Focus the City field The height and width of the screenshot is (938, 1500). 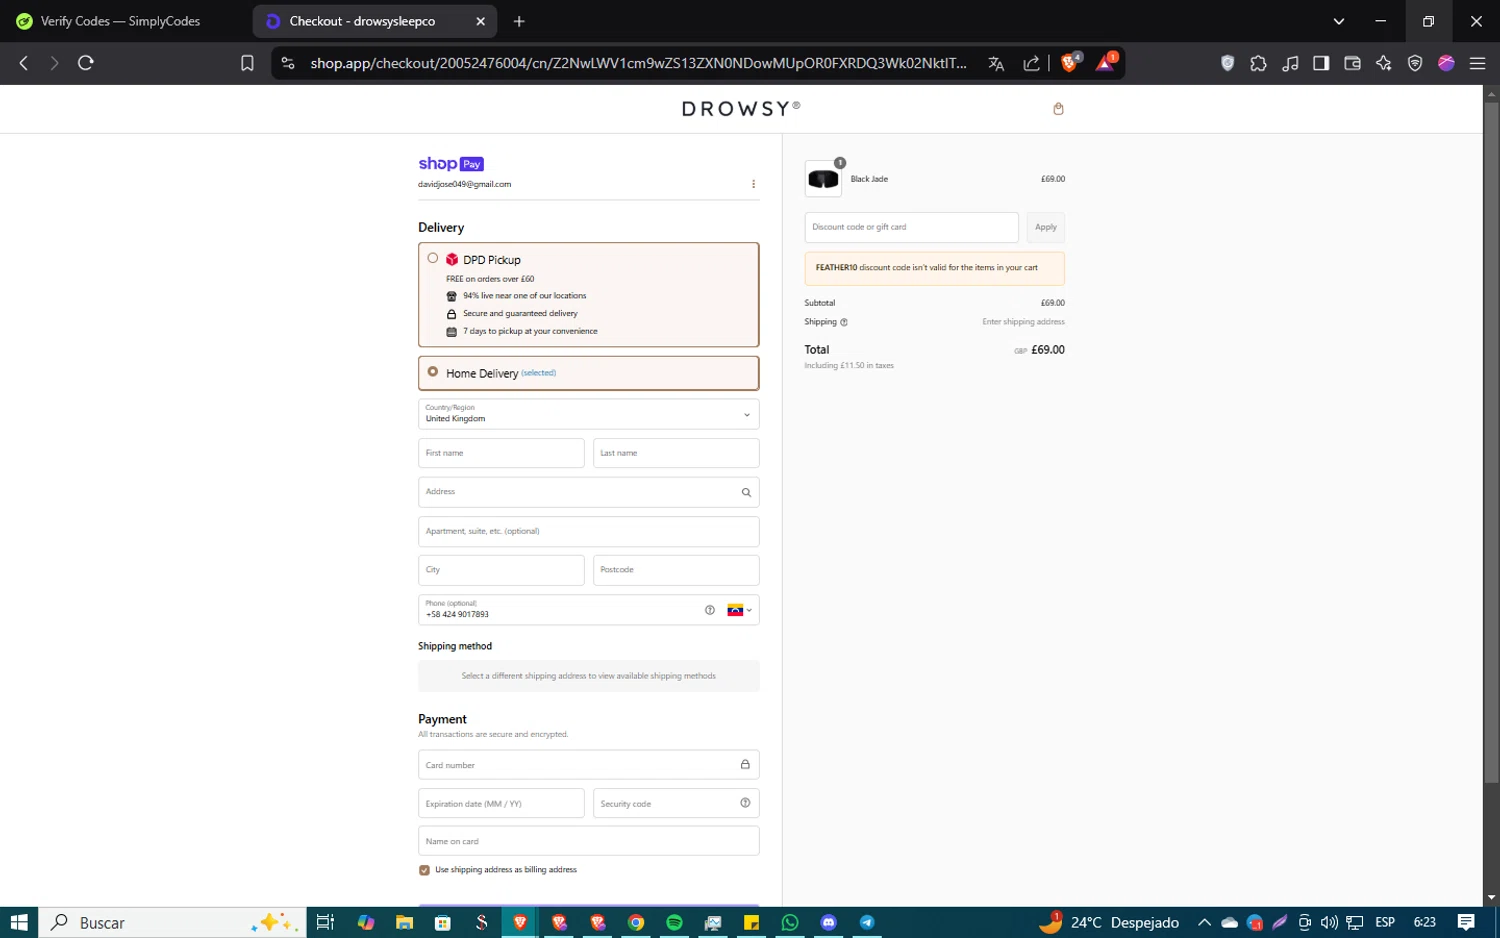[501, 570]
